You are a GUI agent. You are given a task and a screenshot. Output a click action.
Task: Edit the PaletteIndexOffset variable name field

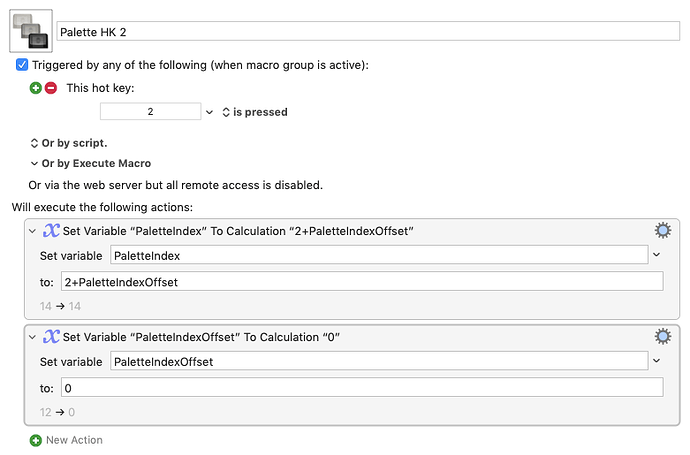pos(379,361)
